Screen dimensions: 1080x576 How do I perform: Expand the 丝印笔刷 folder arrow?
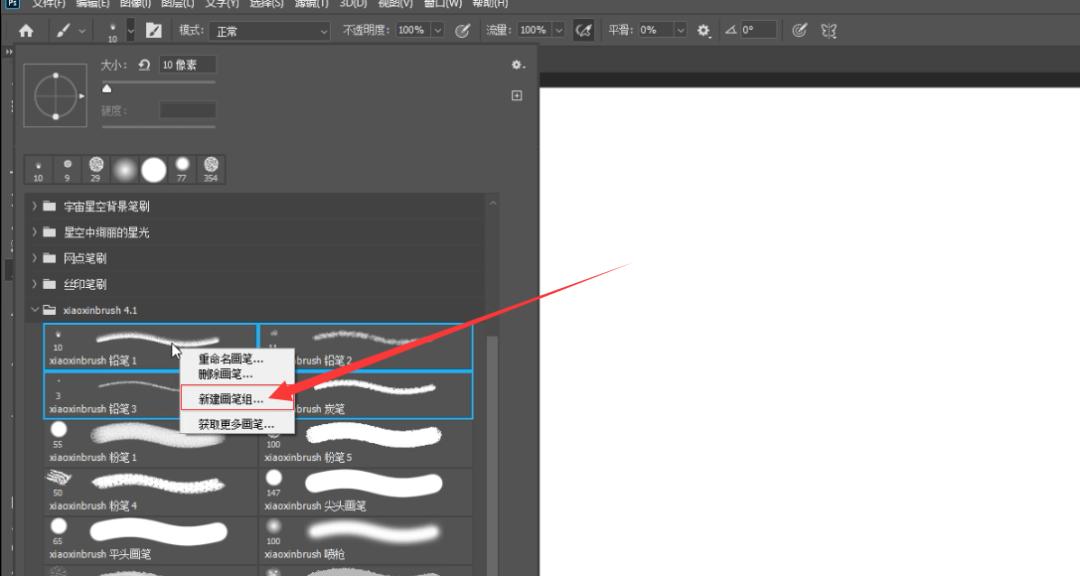click(34, 284)
